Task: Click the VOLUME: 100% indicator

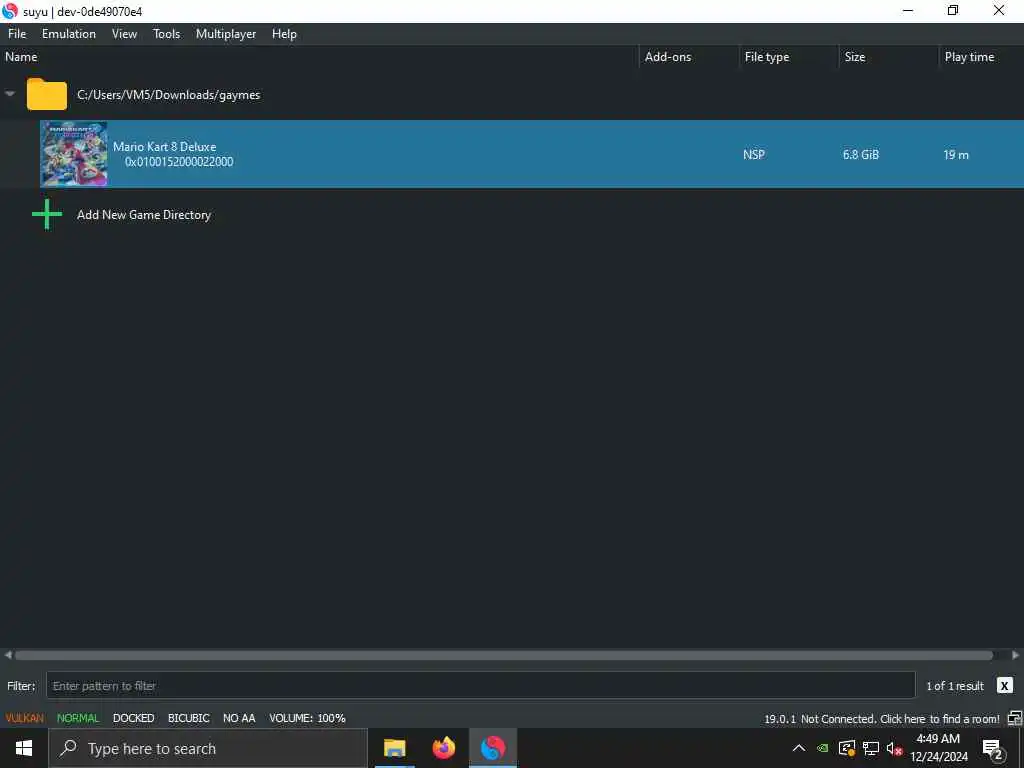Action: pyautogui.click(x=307, y=718)
